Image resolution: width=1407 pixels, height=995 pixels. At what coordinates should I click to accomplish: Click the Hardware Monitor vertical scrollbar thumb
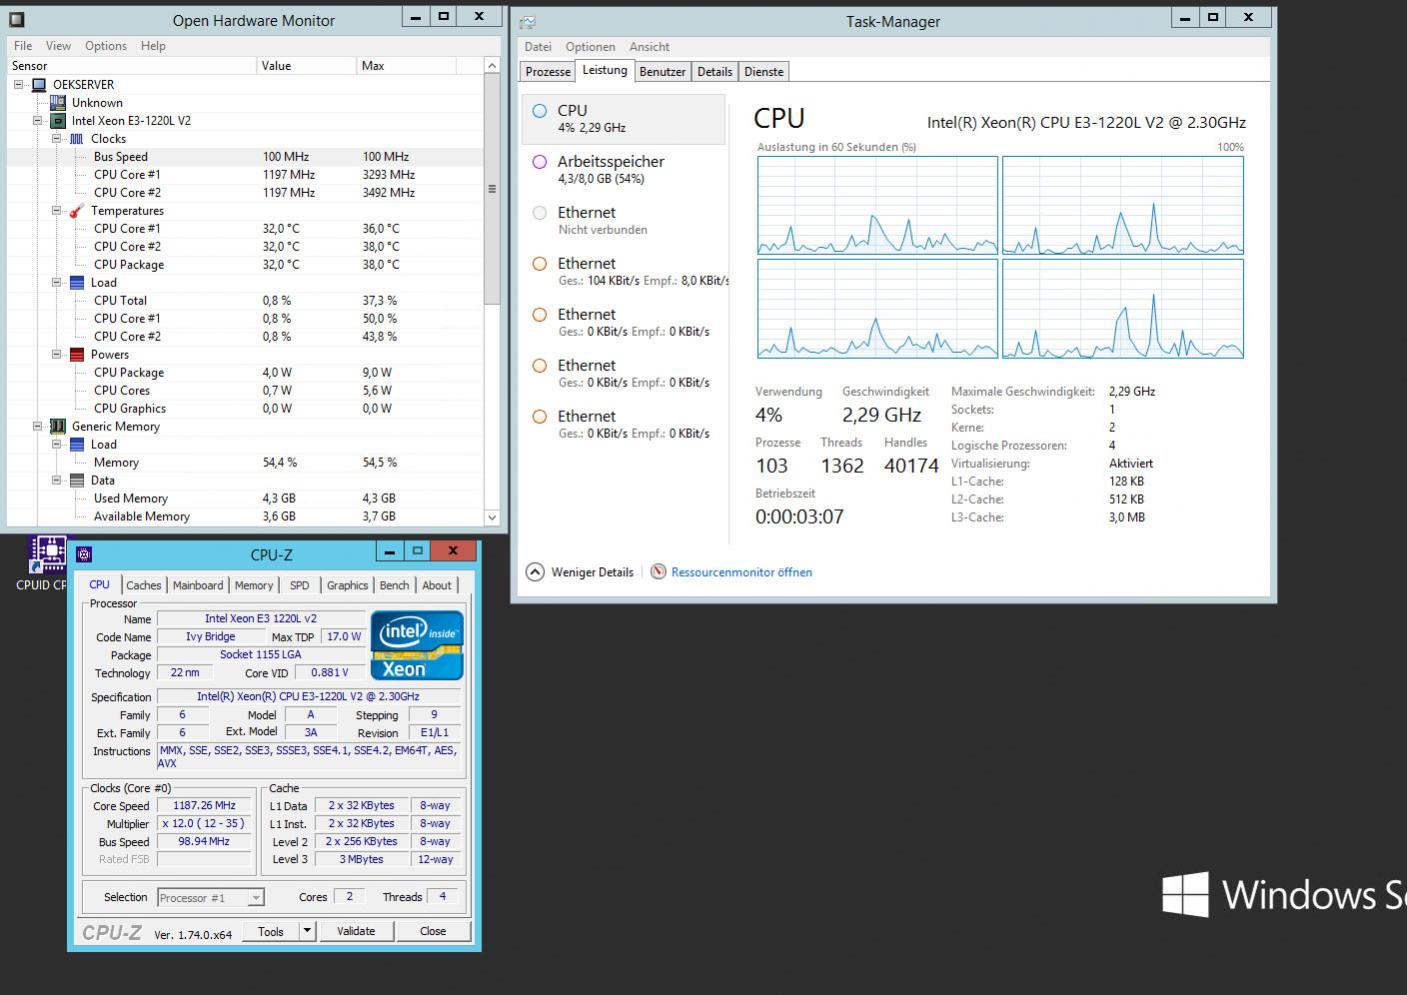coord(492,189)
